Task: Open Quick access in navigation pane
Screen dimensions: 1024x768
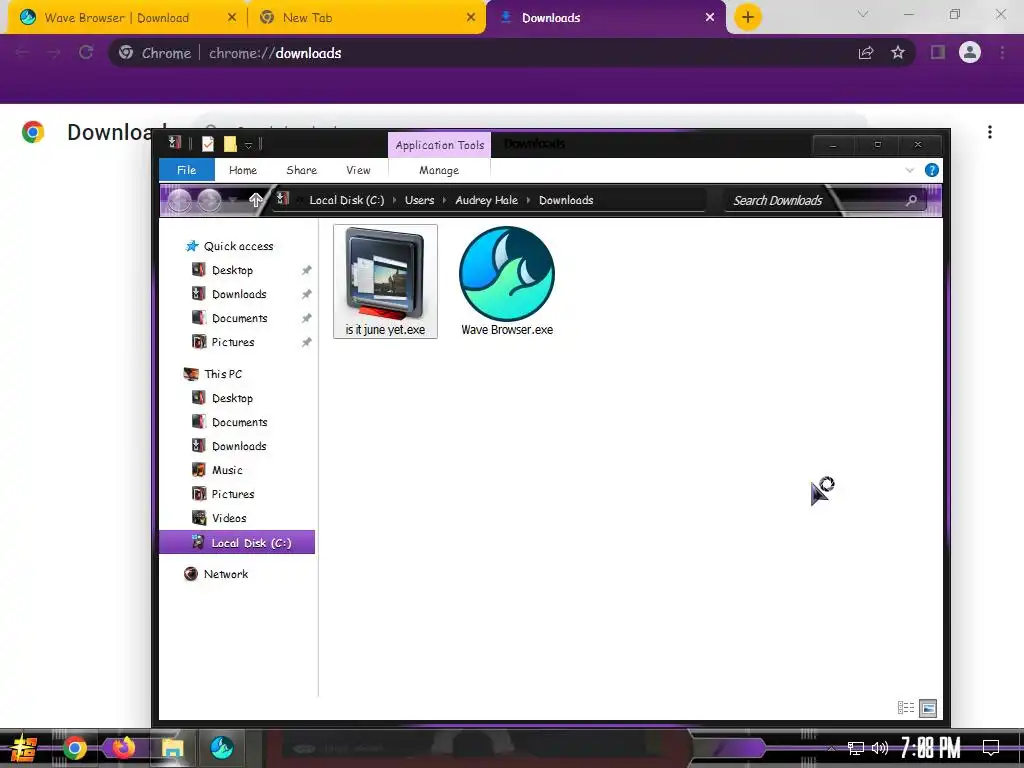Action: (x=238, y=246)
